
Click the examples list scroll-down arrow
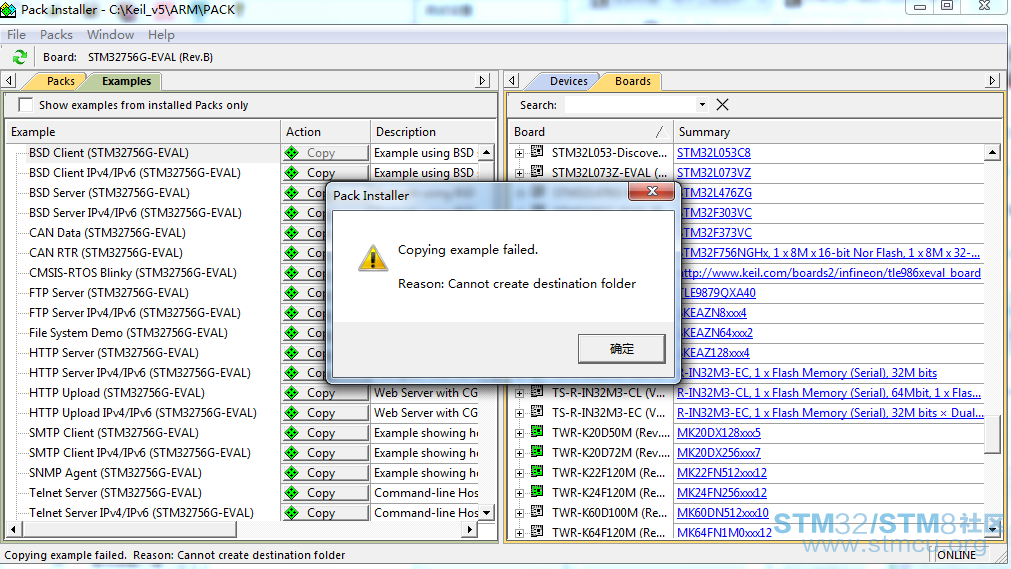[487, 513]
